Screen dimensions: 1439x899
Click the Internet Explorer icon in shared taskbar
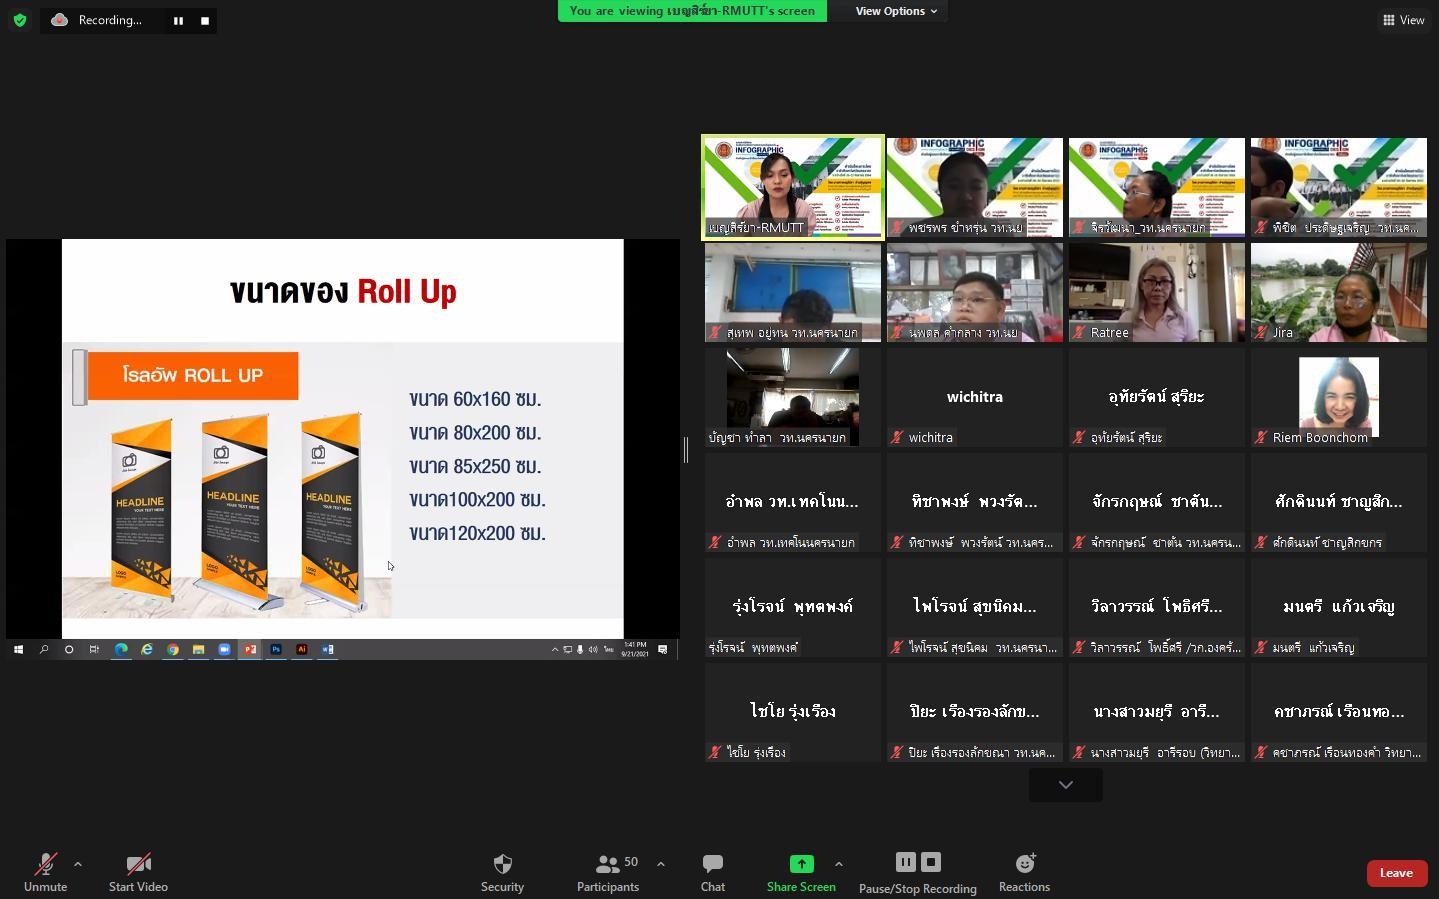(147, 650)
